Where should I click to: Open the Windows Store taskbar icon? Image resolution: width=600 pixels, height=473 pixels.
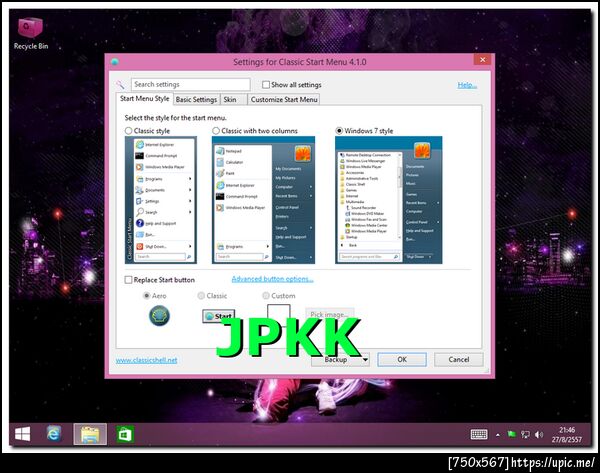point(126,434)
